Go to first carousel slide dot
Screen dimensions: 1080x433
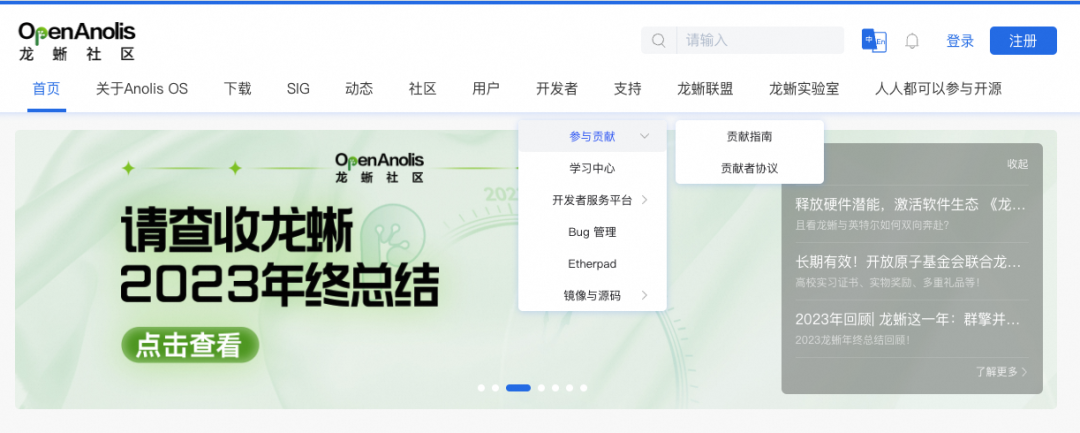(481, 388)
